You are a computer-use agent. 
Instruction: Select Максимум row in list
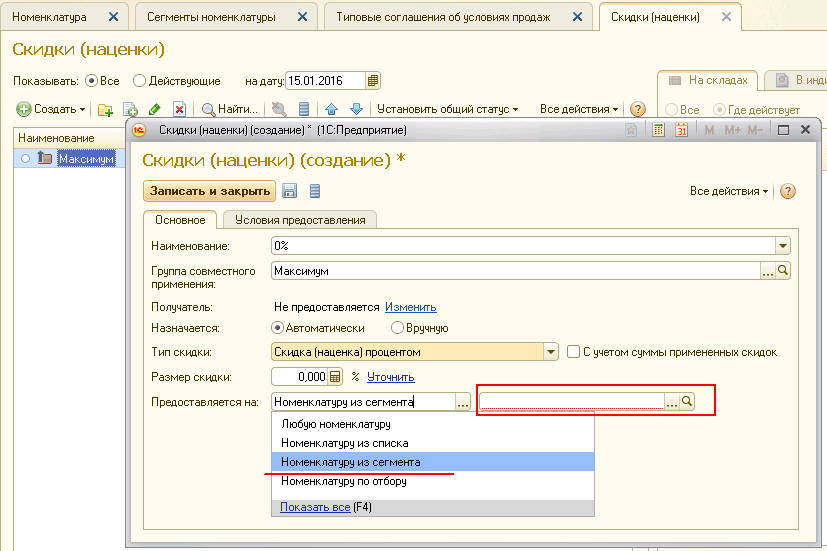coord(69,158)
